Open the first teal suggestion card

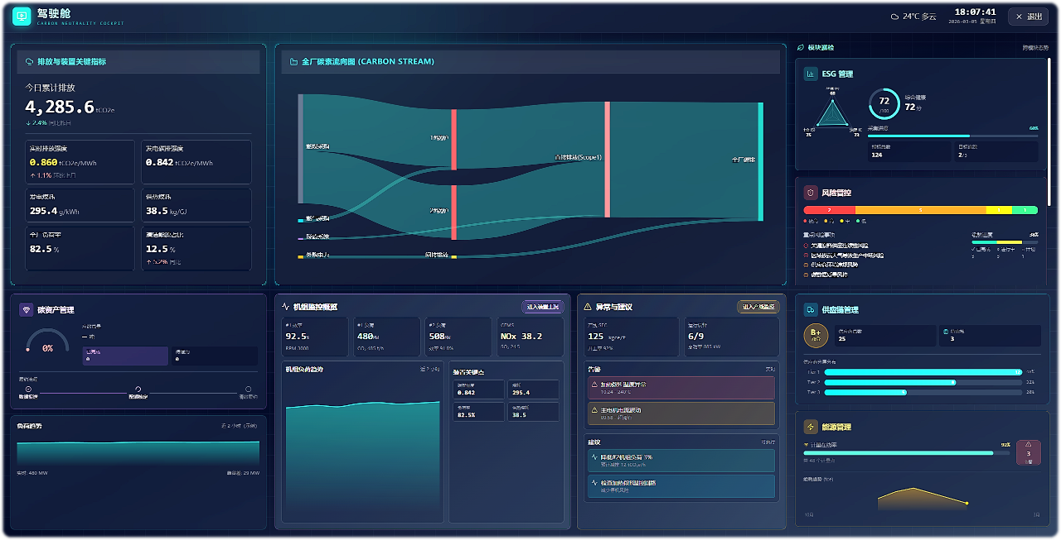[681, 461]
